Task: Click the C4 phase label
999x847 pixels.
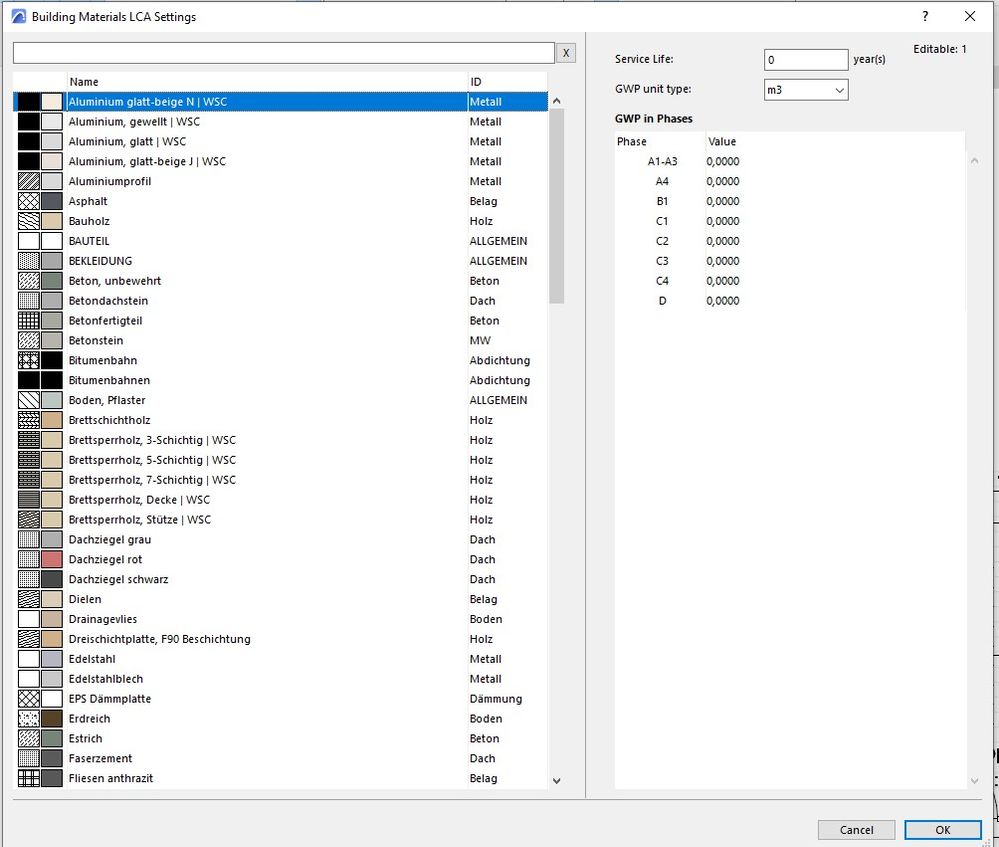Action: pyautogui.click(x=663, y=281)
